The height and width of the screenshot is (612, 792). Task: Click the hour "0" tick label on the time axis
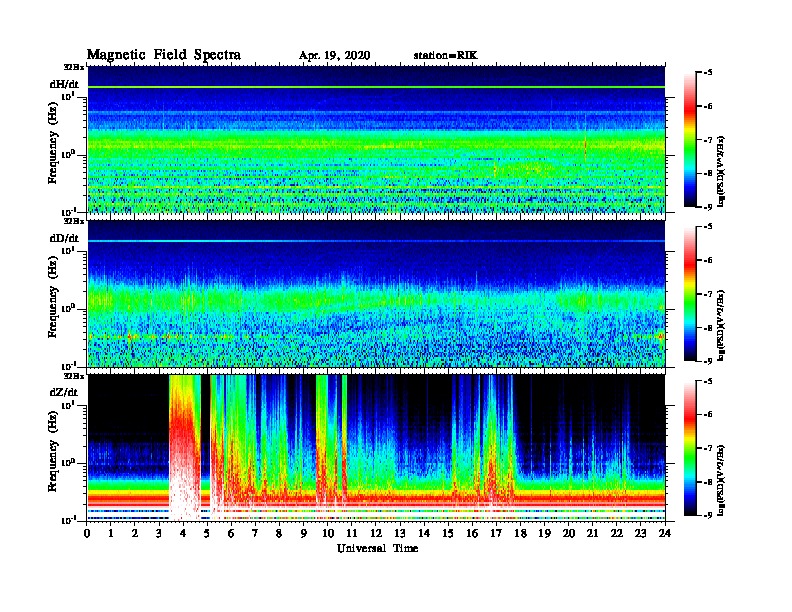[87, 533]
